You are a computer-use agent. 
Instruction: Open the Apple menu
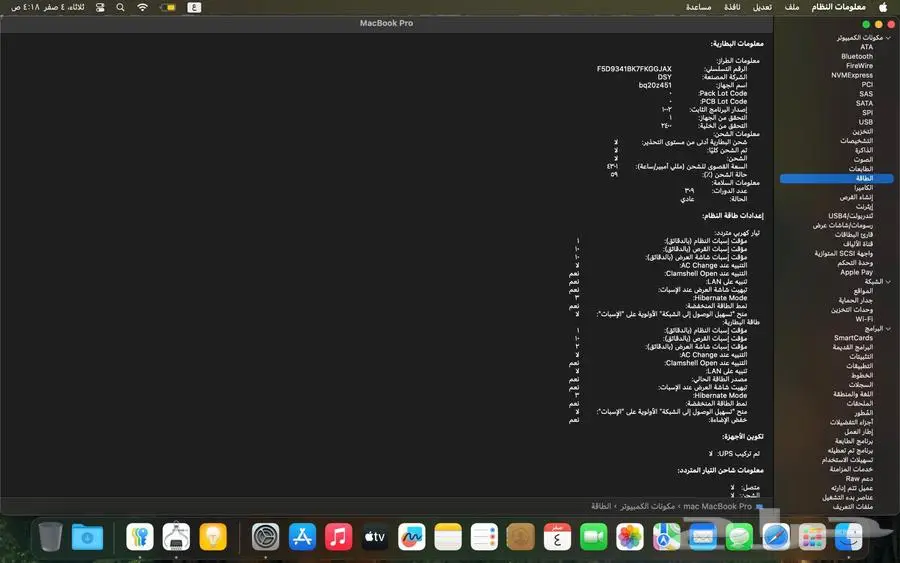[883, 7]
